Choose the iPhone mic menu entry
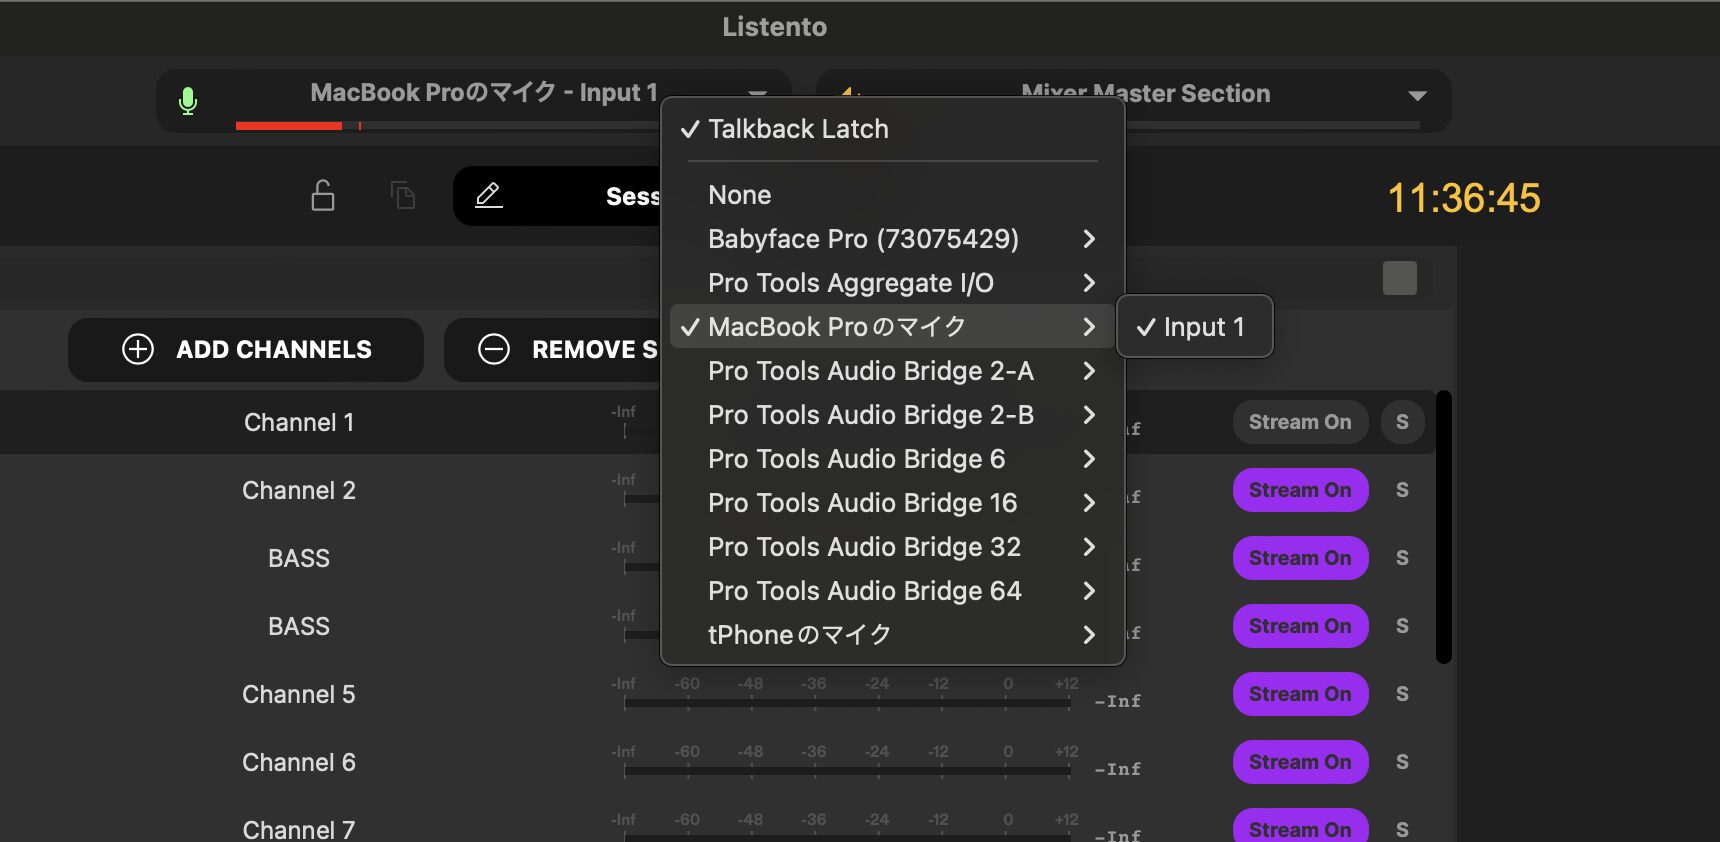 pos(892,635)
